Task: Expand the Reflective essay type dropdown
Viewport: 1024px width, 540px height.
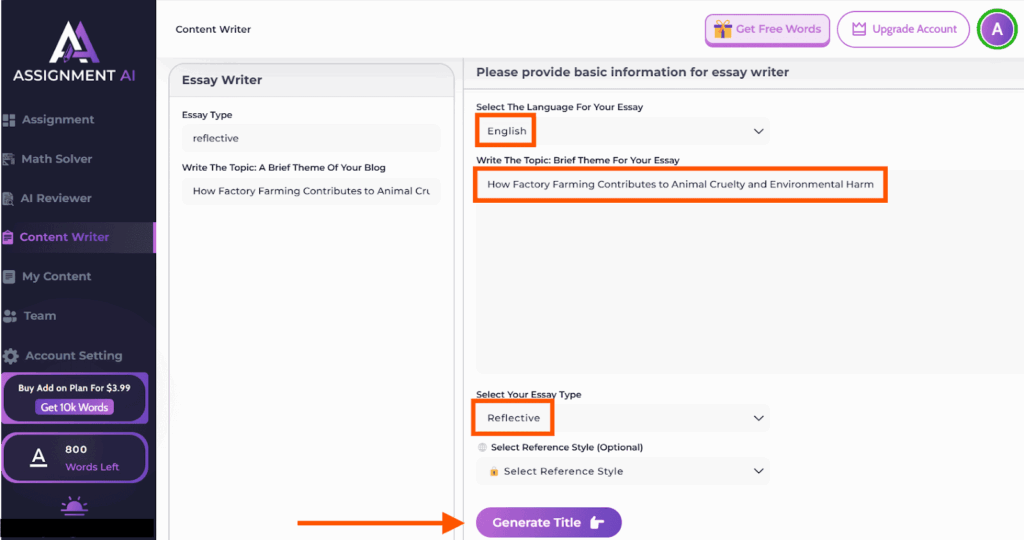Action: (623, 418)
